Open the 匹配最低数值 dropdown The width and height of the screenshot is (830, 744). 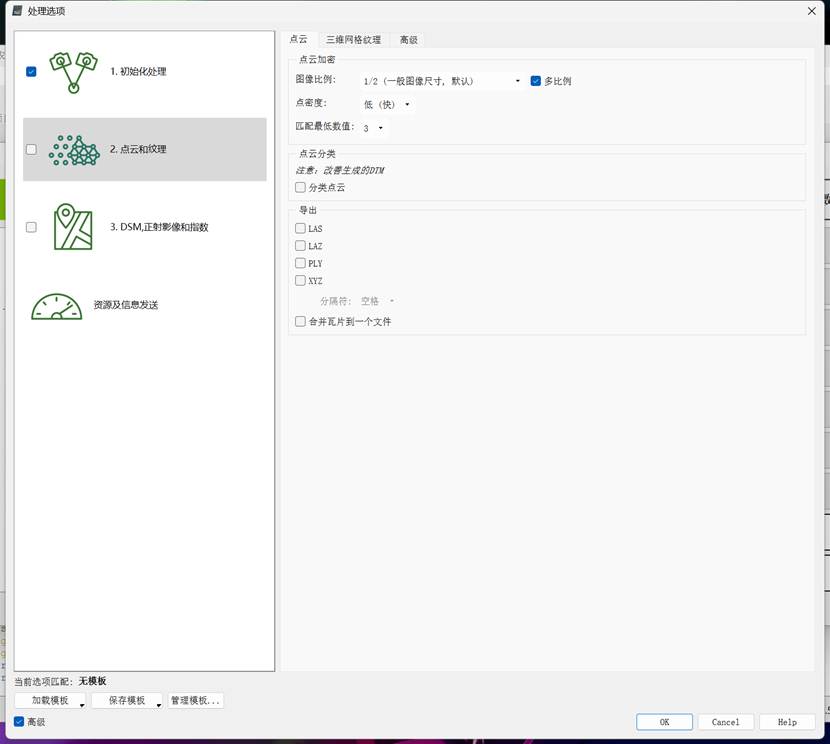(374, 128)
